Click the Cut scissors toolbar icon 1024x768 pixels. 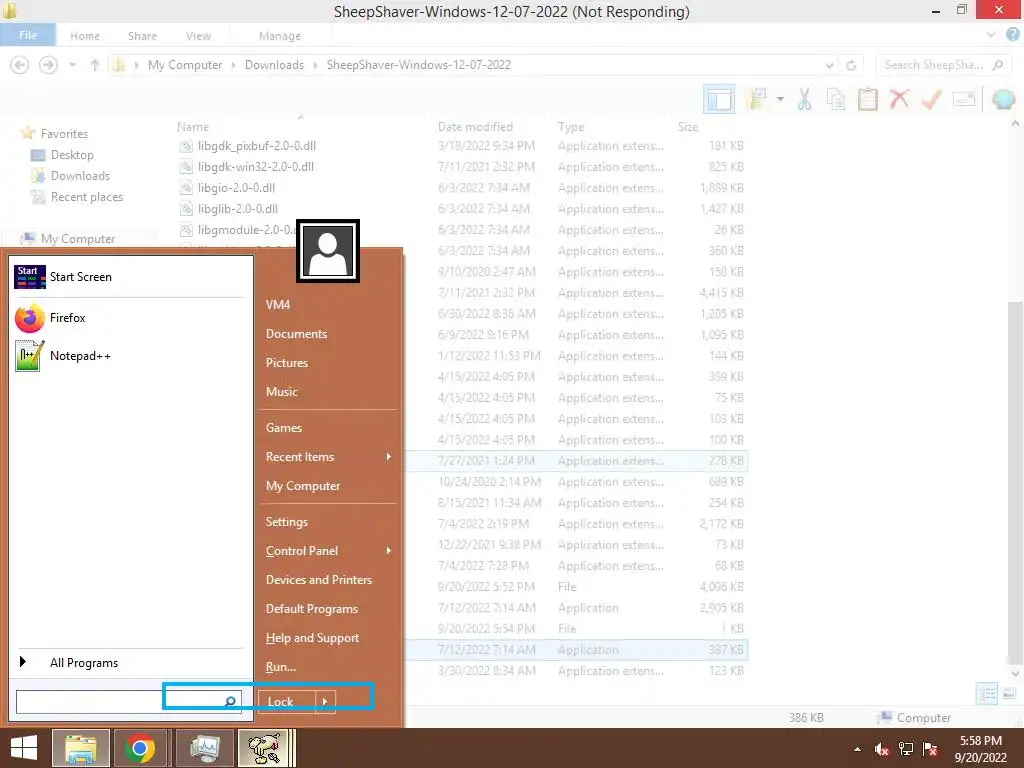[805, 99]
